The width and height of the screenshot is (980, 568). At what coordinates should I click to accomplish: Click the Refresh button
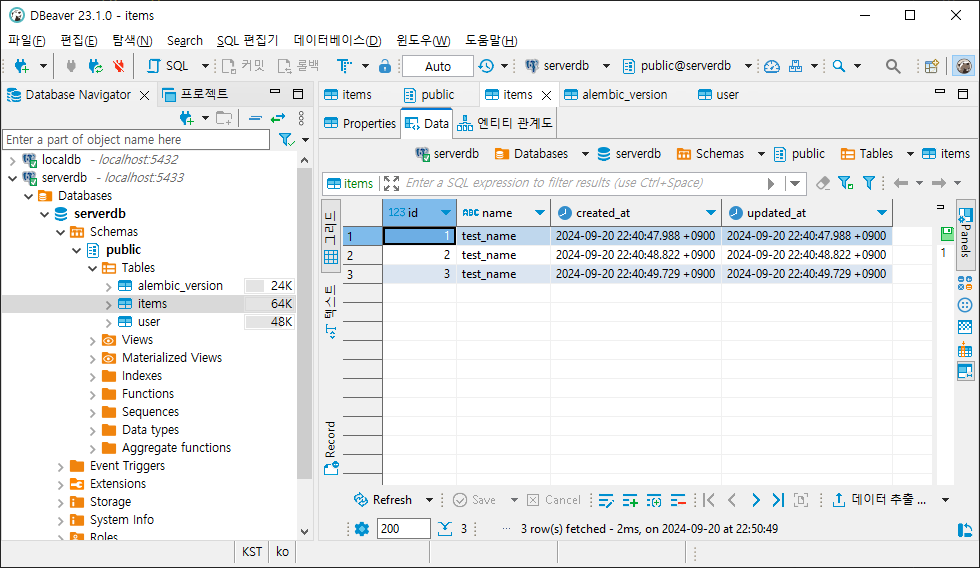[x=382, y=500]
